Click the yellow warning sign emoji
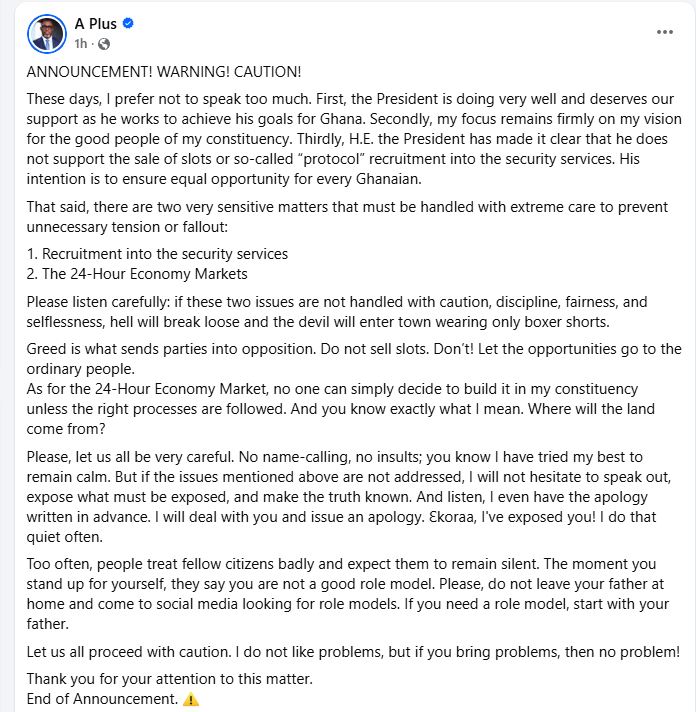Image resolution: width=696 pixels, height=712 pixels. click(x=191, y=700)
